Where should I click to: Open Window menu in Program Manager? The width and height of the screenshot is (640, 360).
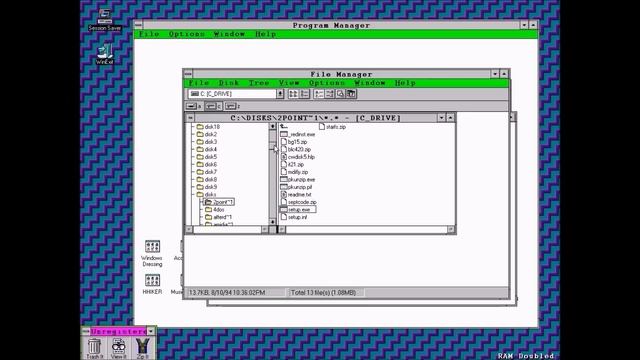coord(229,34)
